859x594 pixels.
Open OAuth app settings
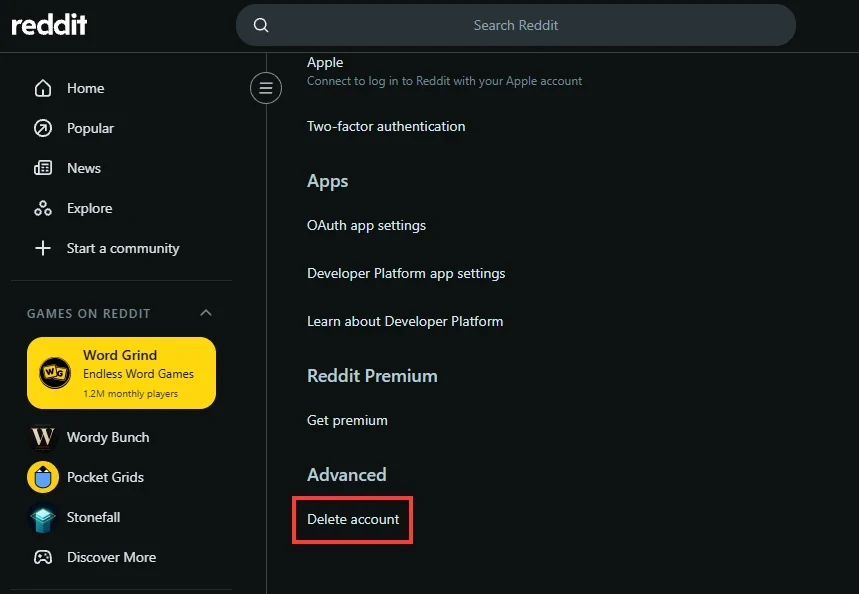click(366, 225)
